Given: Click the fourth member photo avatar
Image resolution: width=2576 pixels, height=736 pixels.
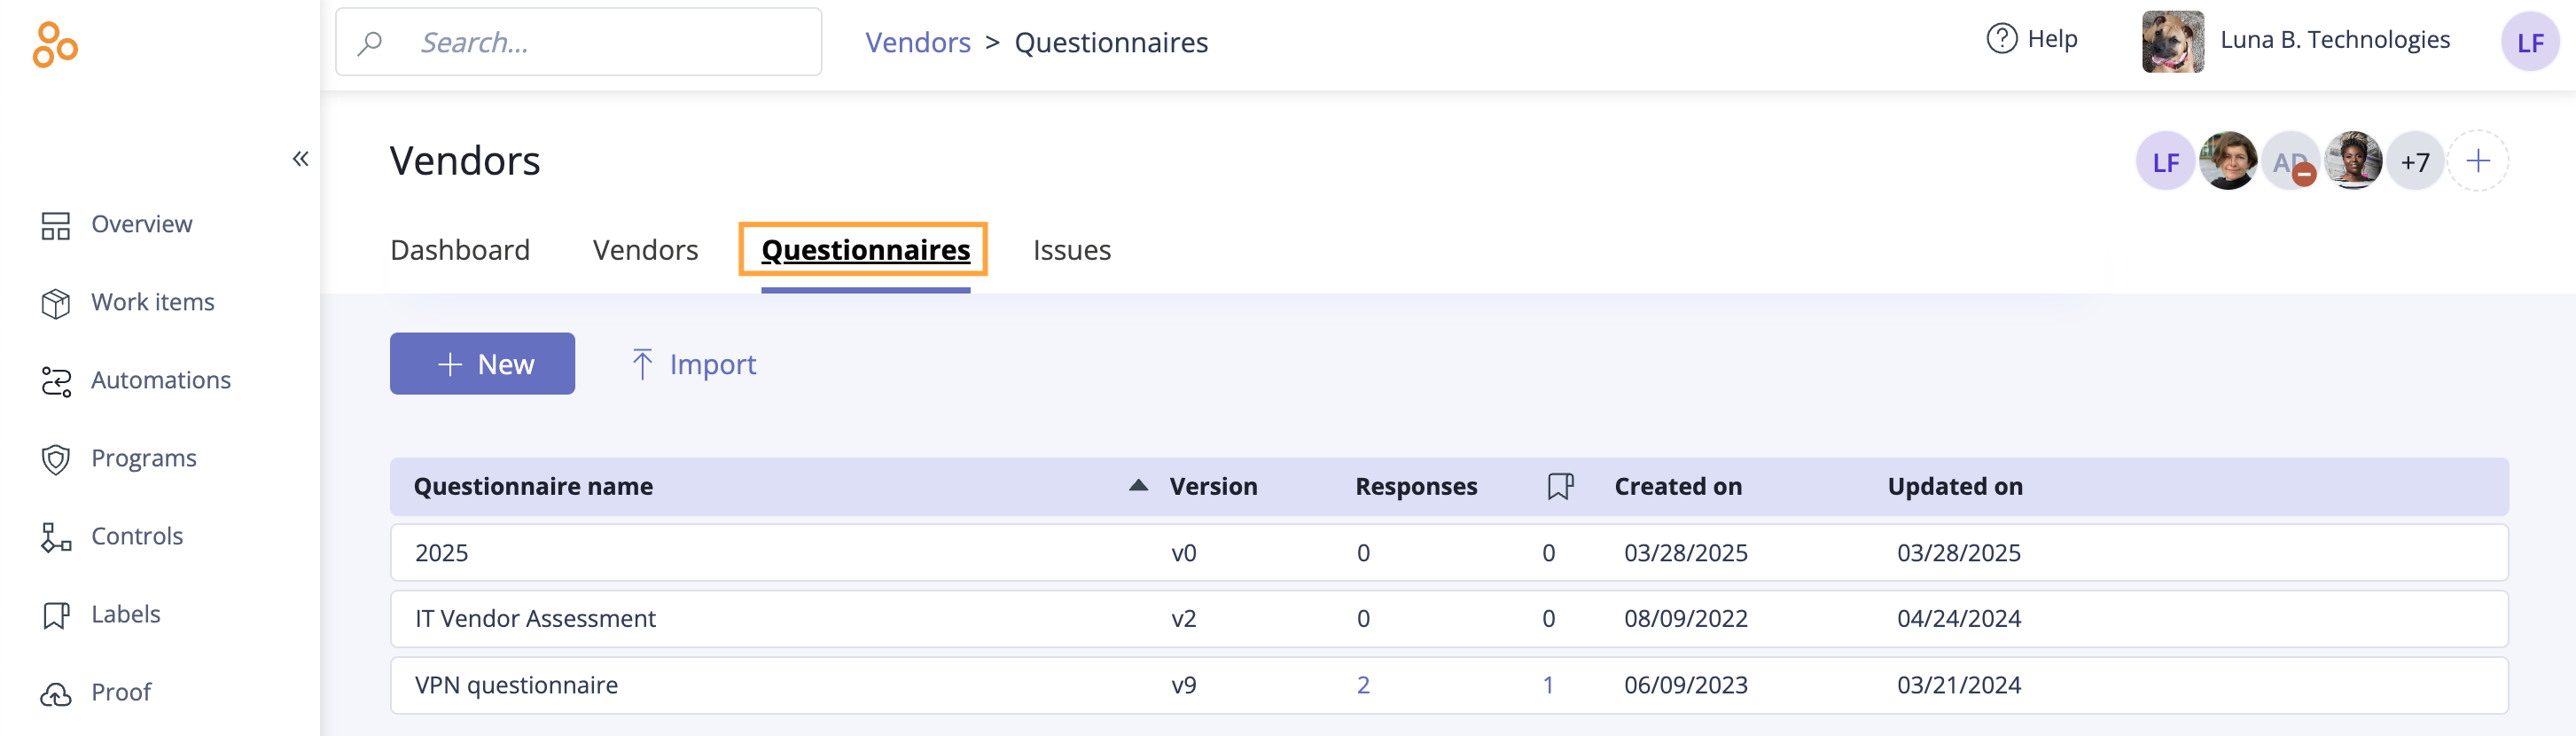Looking at the screenshot, I should [2352, 161].
